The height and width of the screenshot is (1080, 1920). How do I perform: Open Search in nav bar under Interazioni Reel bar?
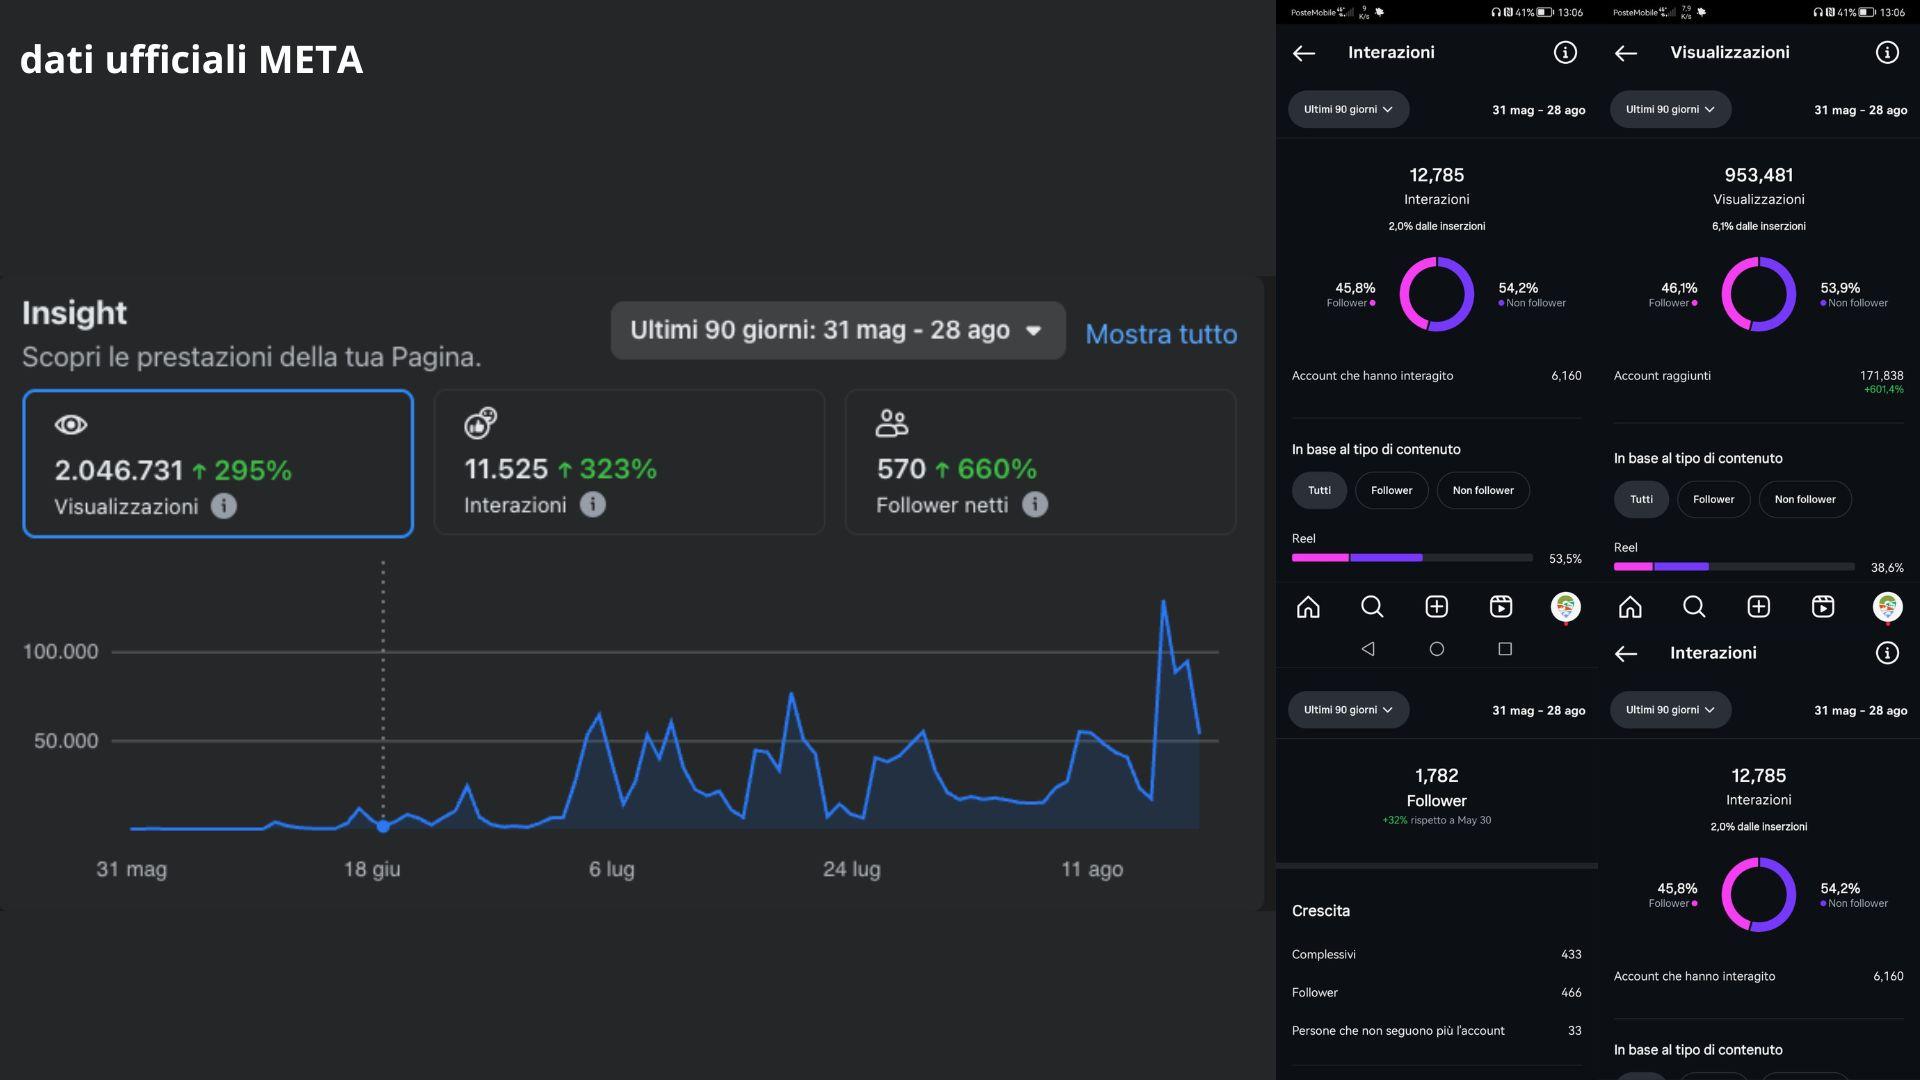[x=1372, y=607]
